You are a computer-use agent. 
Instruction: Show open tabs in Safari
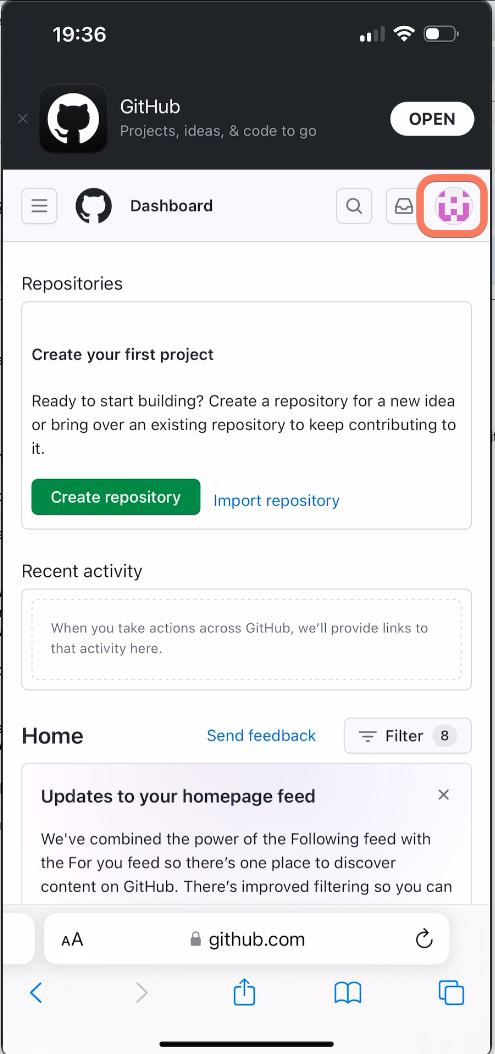[451, 992]
